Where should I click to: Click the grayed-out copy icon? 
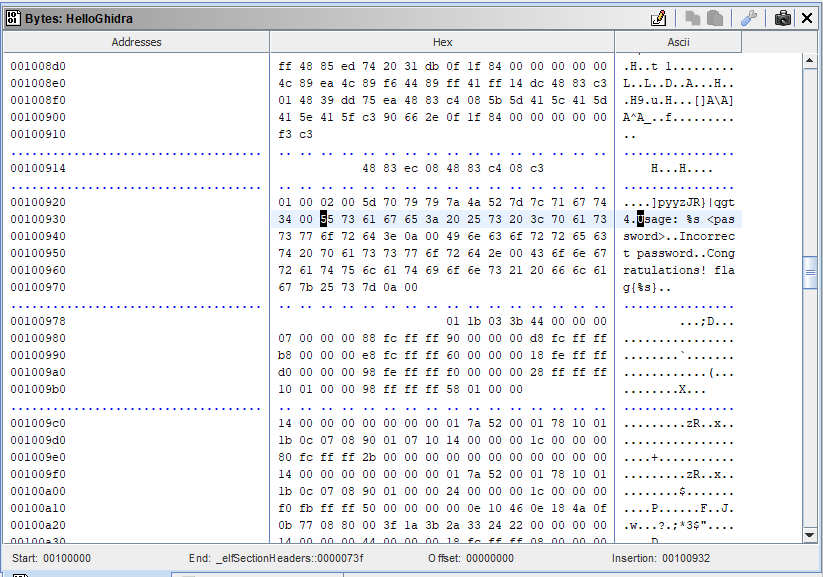pos(693,18)
